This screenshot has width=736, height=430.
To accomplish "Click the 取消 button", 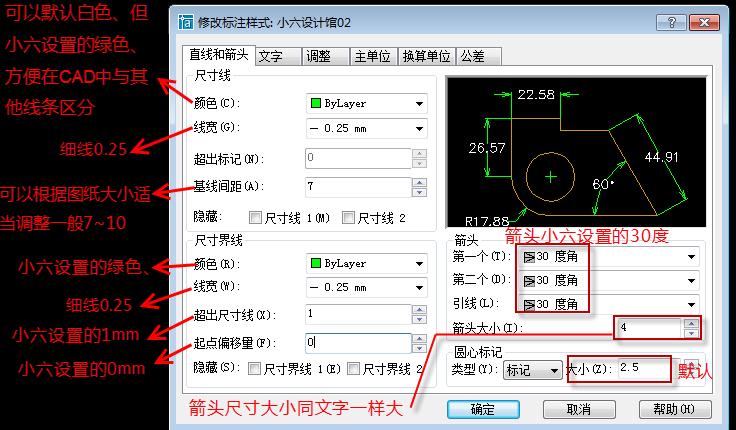I will [579, 409].
